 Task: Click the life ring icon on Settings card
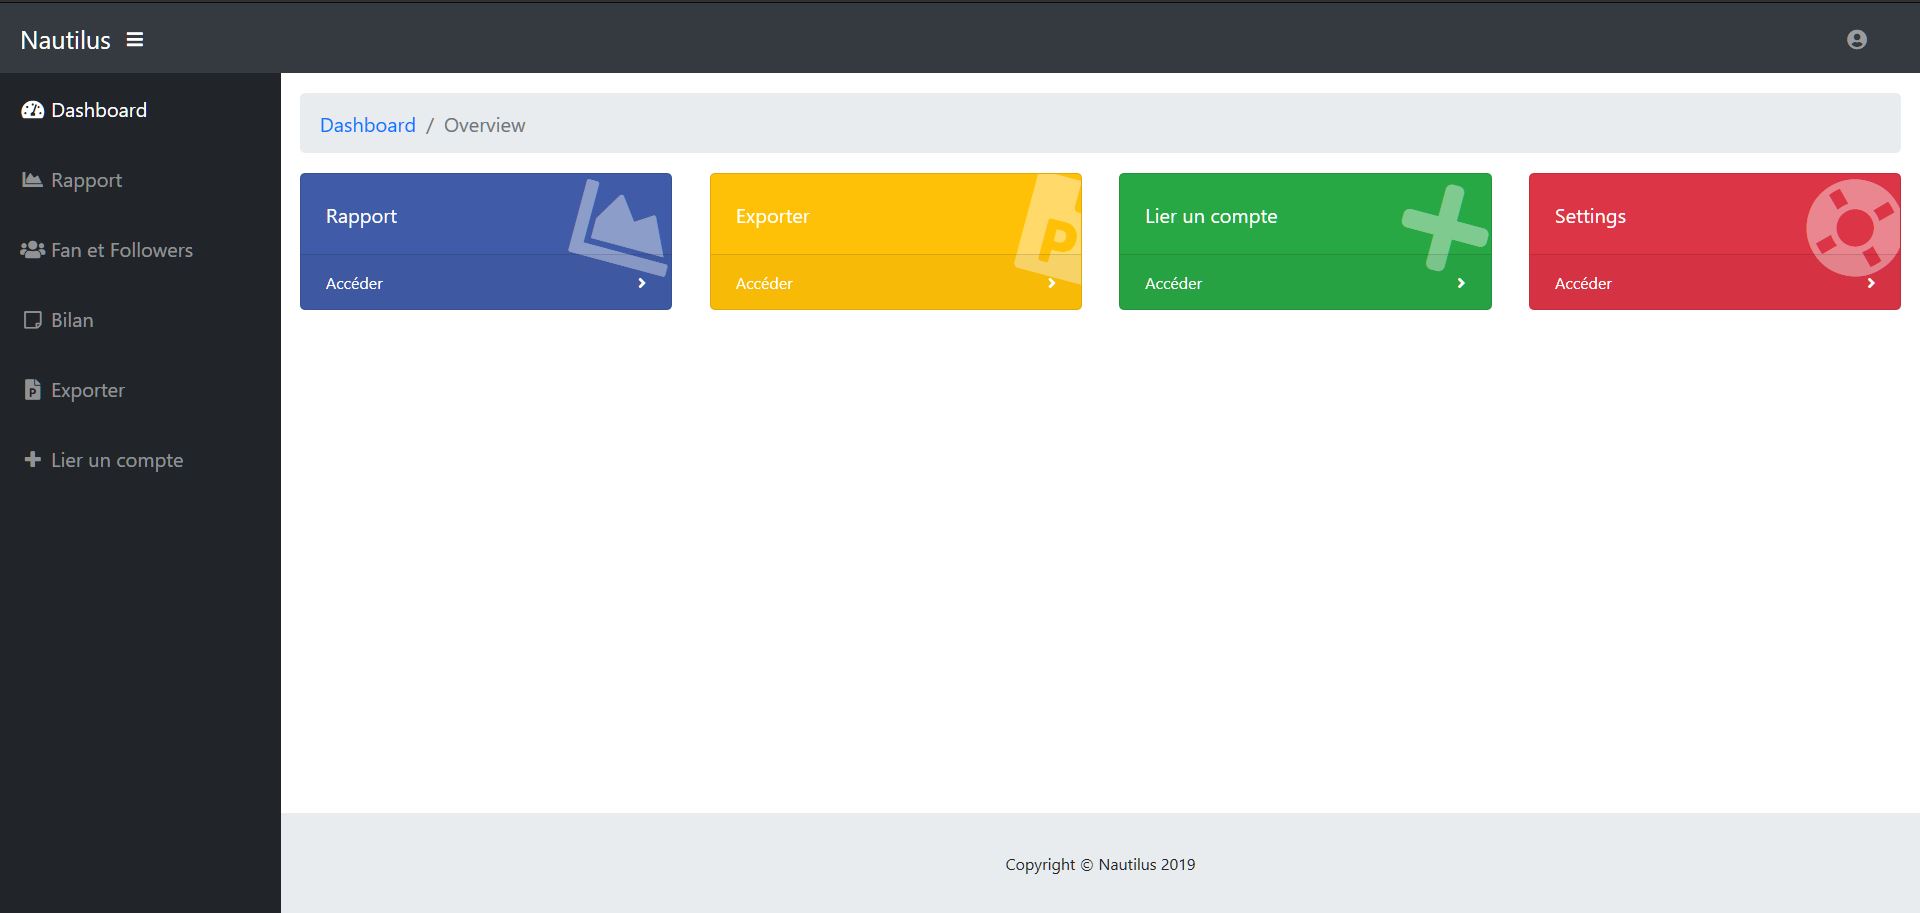pos(1852,228)
